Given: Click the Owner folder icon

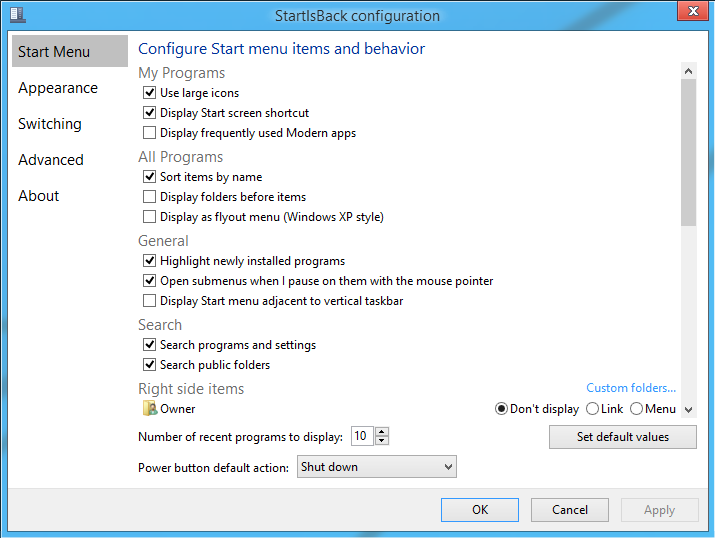Looking at the screenshot, I should pos(150,408).
